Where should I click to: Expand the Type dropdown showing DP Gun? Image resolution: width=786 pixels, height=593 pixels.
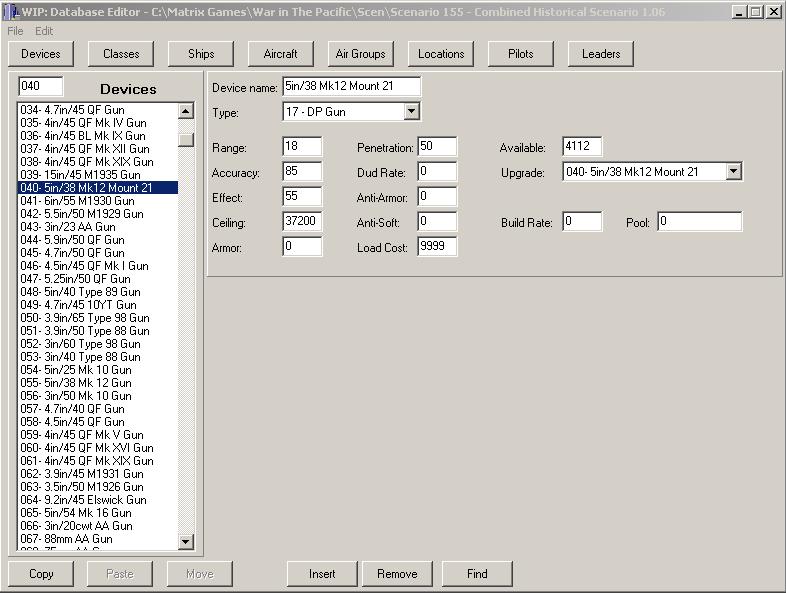[x=412, y=112]
